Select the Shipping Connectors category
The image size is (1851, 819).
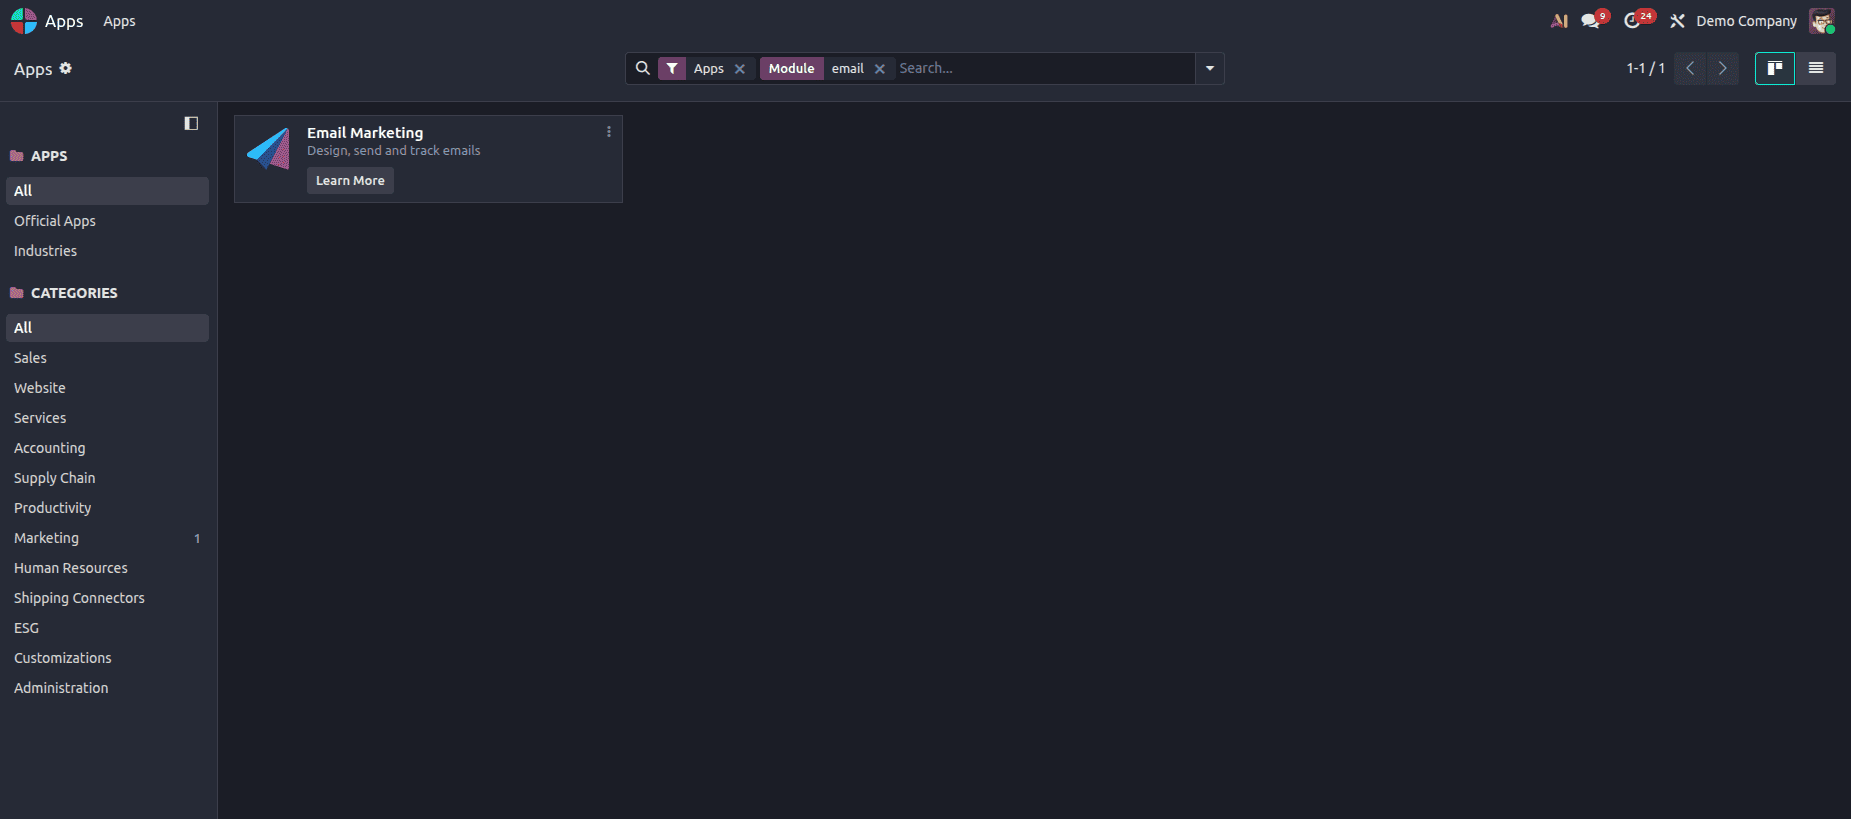107,598
